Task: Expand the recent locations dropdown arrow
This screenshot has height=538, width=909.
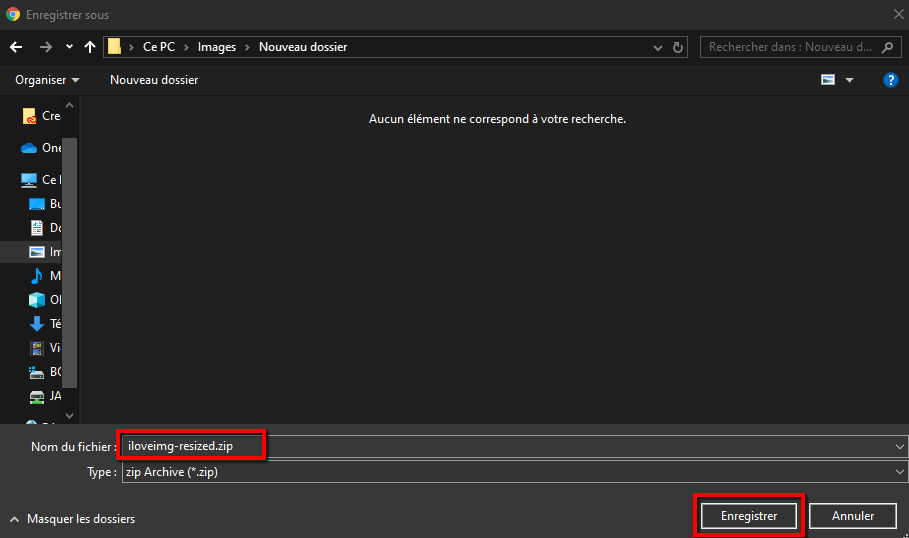Action: pyautogui.click(x=69, y=47)
